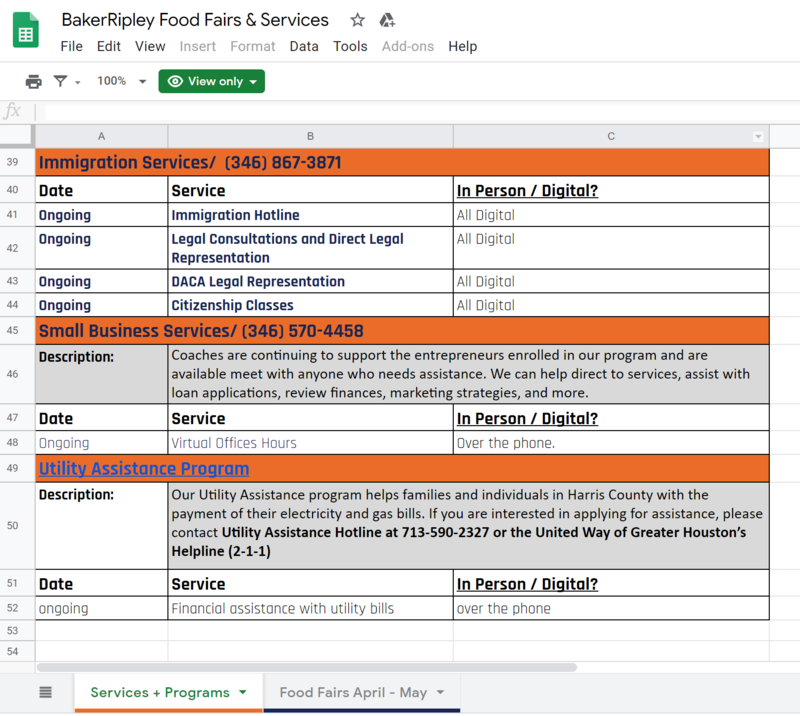The width and height of the screenshot is (800, 716).
Task: Open the Add-ons menu
Action: point(408,46)
